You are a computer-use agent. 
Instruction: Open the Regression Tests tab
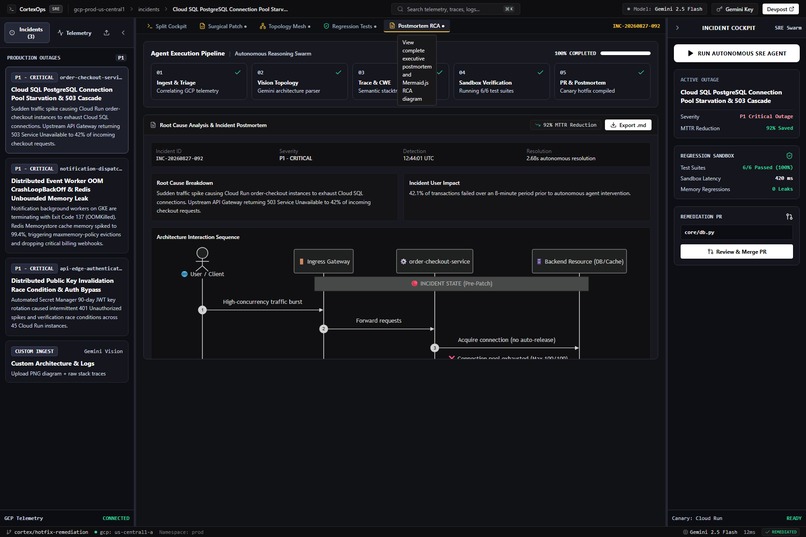pos(350,26)
